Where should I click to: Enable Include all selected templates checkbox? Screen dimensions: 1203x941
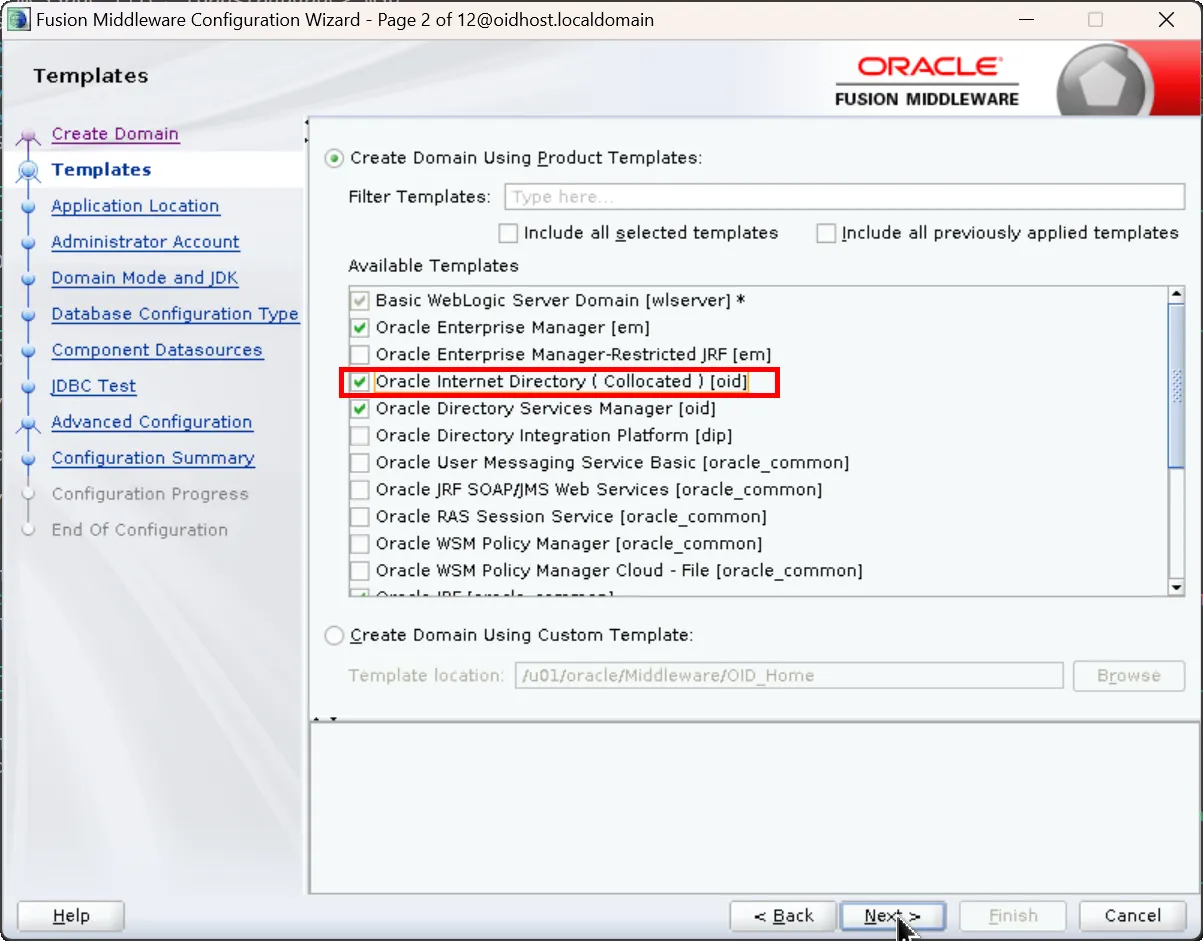[x=508, y=233]
